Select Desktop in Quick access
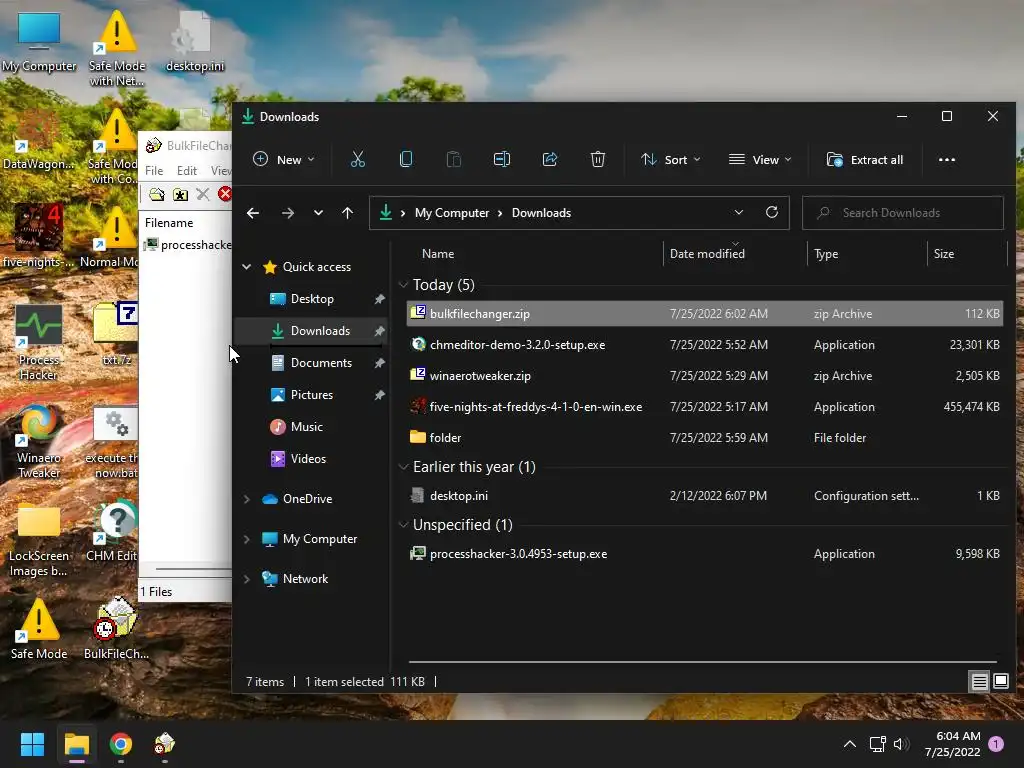Viewport: 1024px width, 768px height. click(311, 298)
